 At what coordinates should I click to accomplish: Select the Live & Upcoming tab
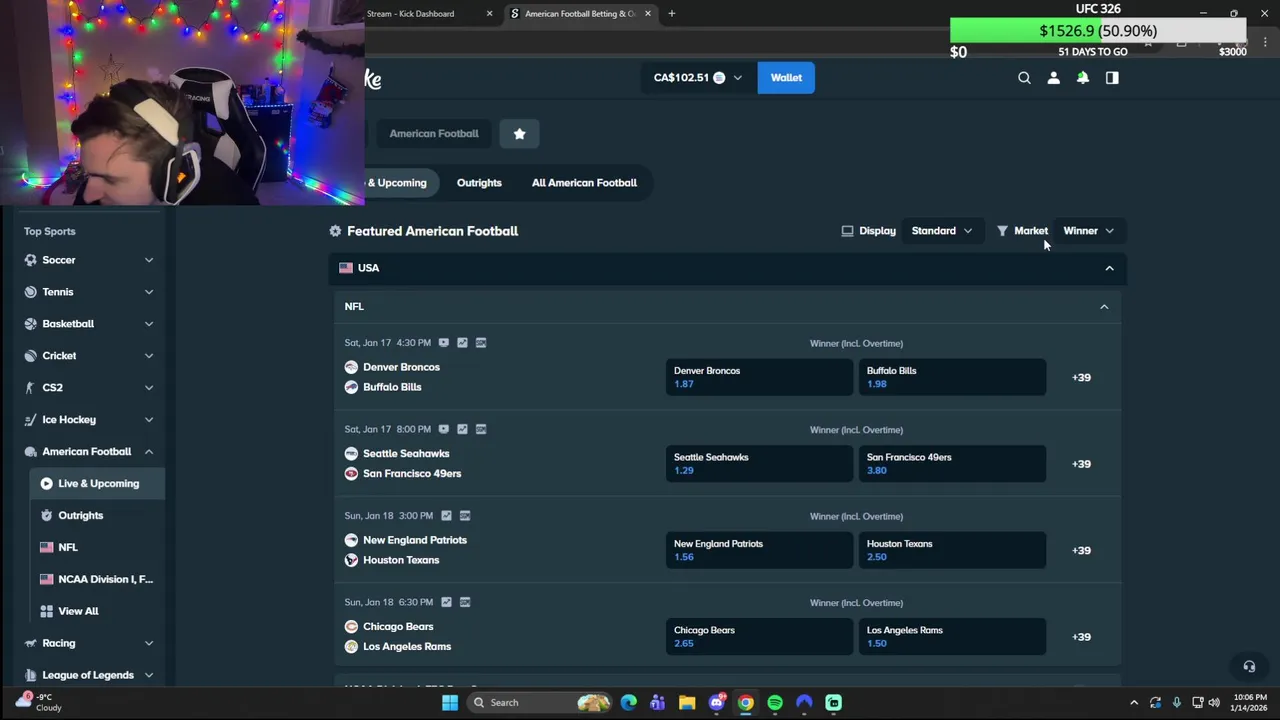tap(398, 183)
